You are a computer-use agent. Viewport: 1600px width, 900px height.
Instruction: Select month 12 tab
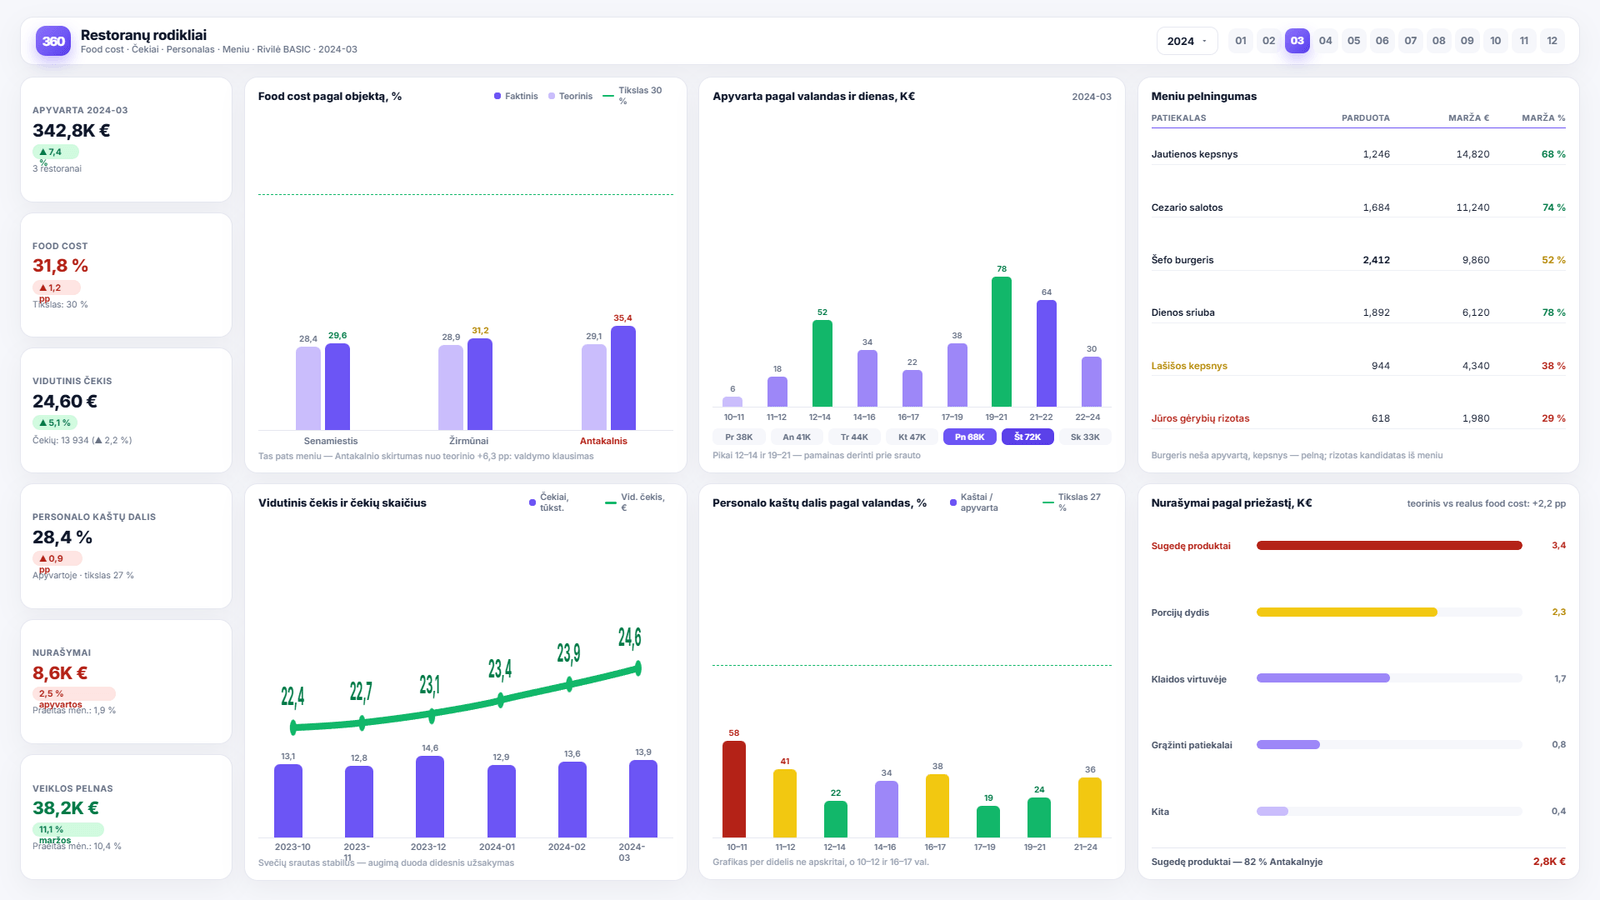(1552, 41)
